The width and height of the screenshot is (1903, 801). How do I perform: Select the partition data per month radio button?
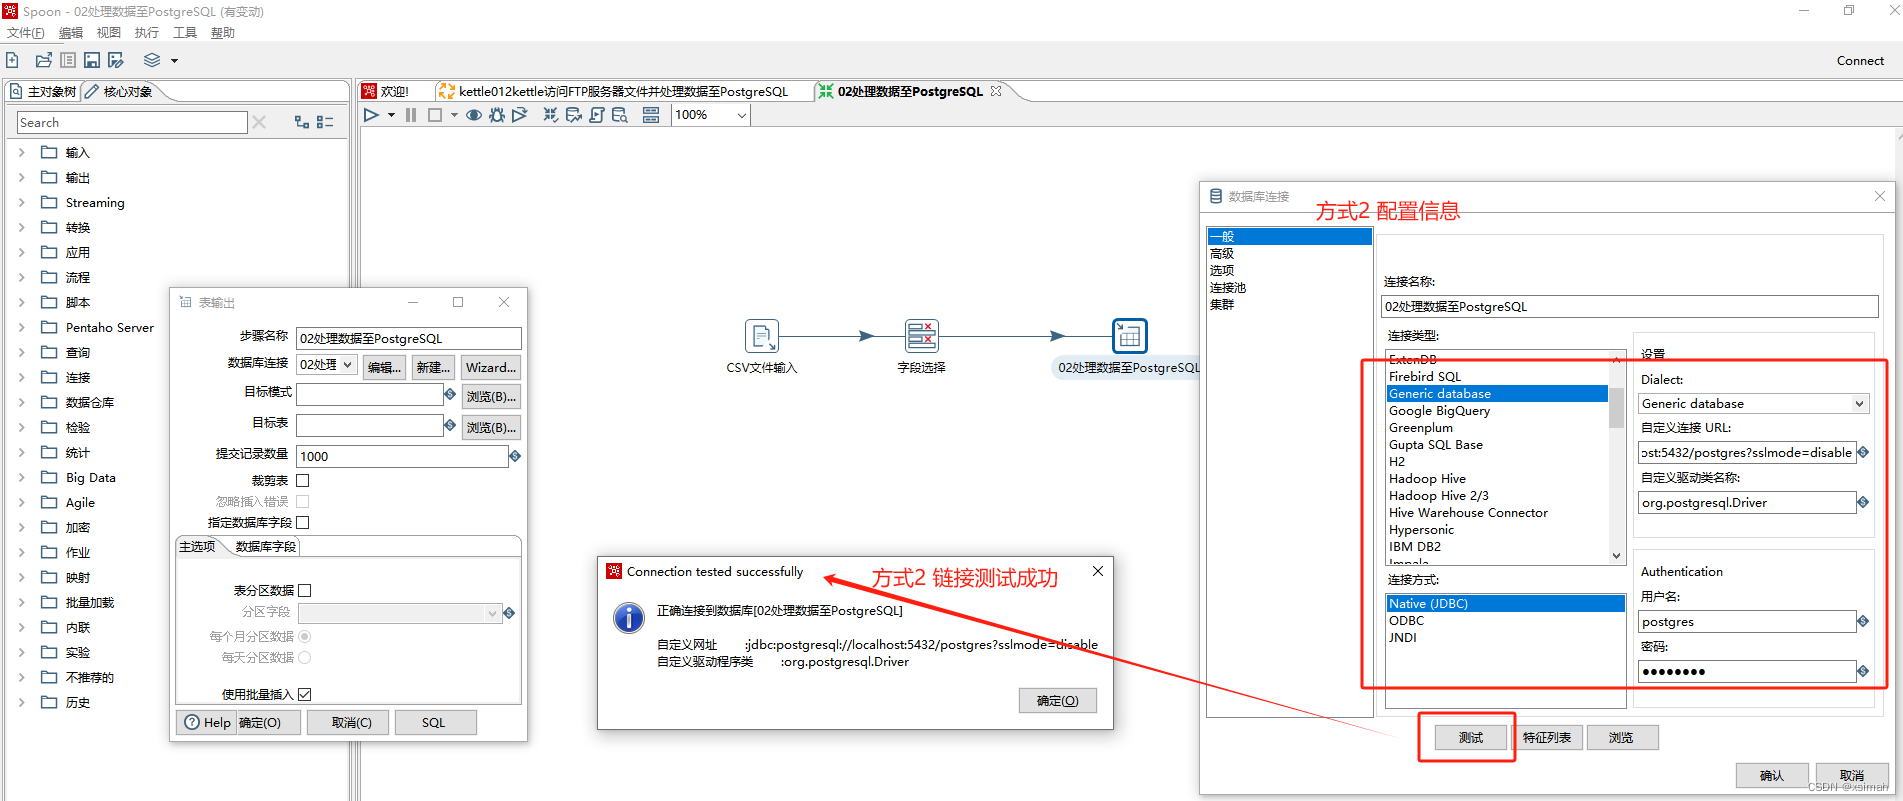pyautogui.click(x=305, y=637)
